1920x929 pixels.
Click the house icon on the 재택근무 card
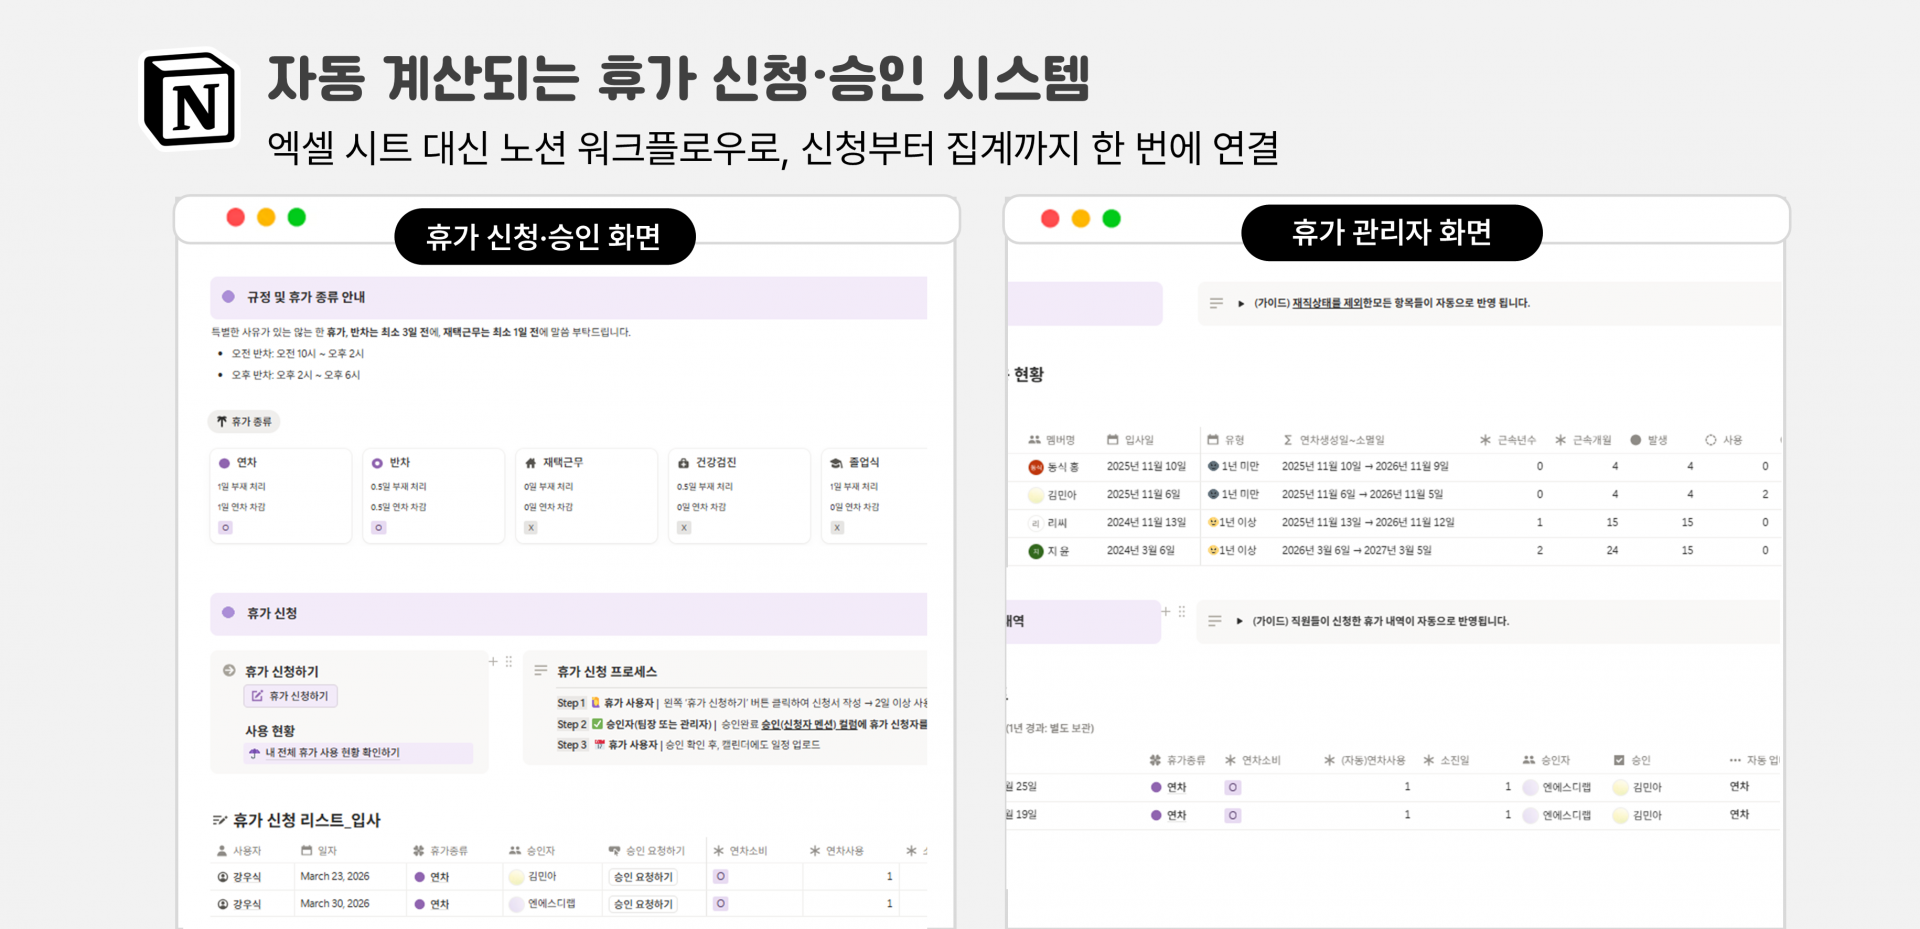click(531, 463)
